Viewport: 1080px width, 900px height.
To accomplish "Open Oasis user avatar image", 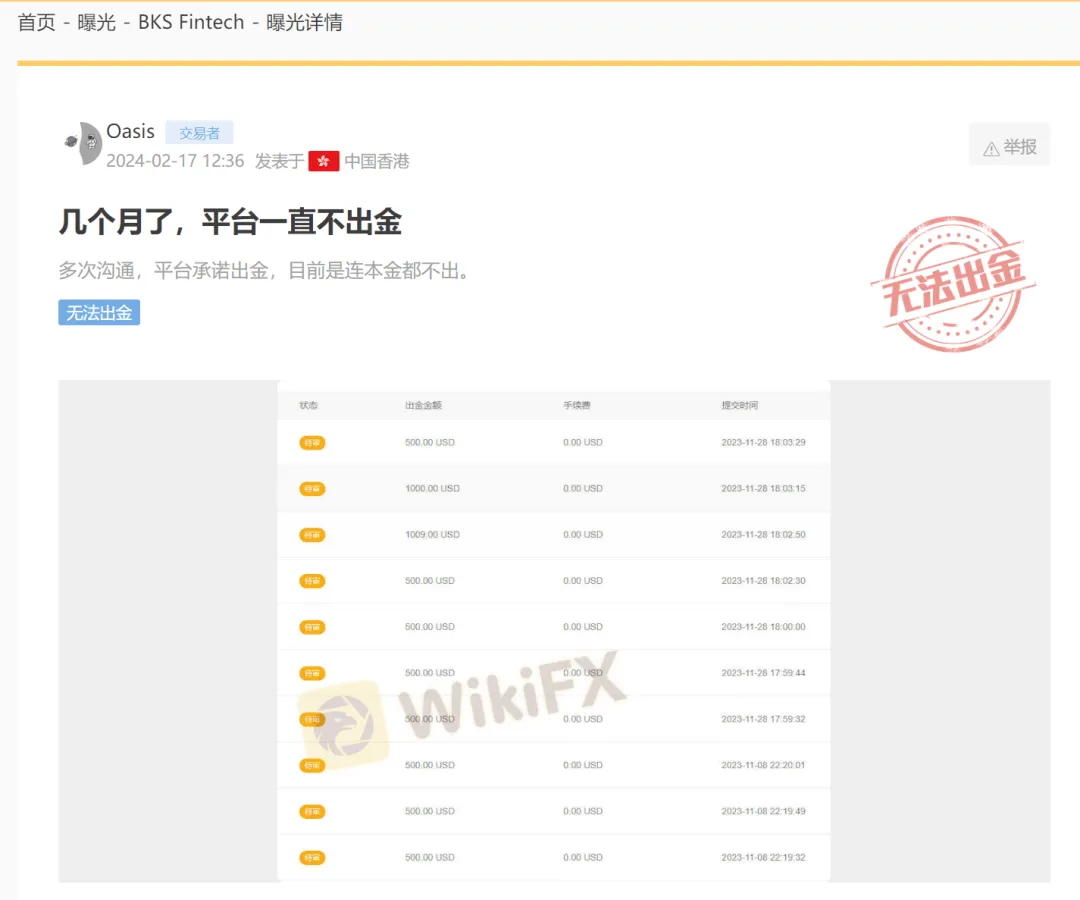I will [x=83, y=143].
